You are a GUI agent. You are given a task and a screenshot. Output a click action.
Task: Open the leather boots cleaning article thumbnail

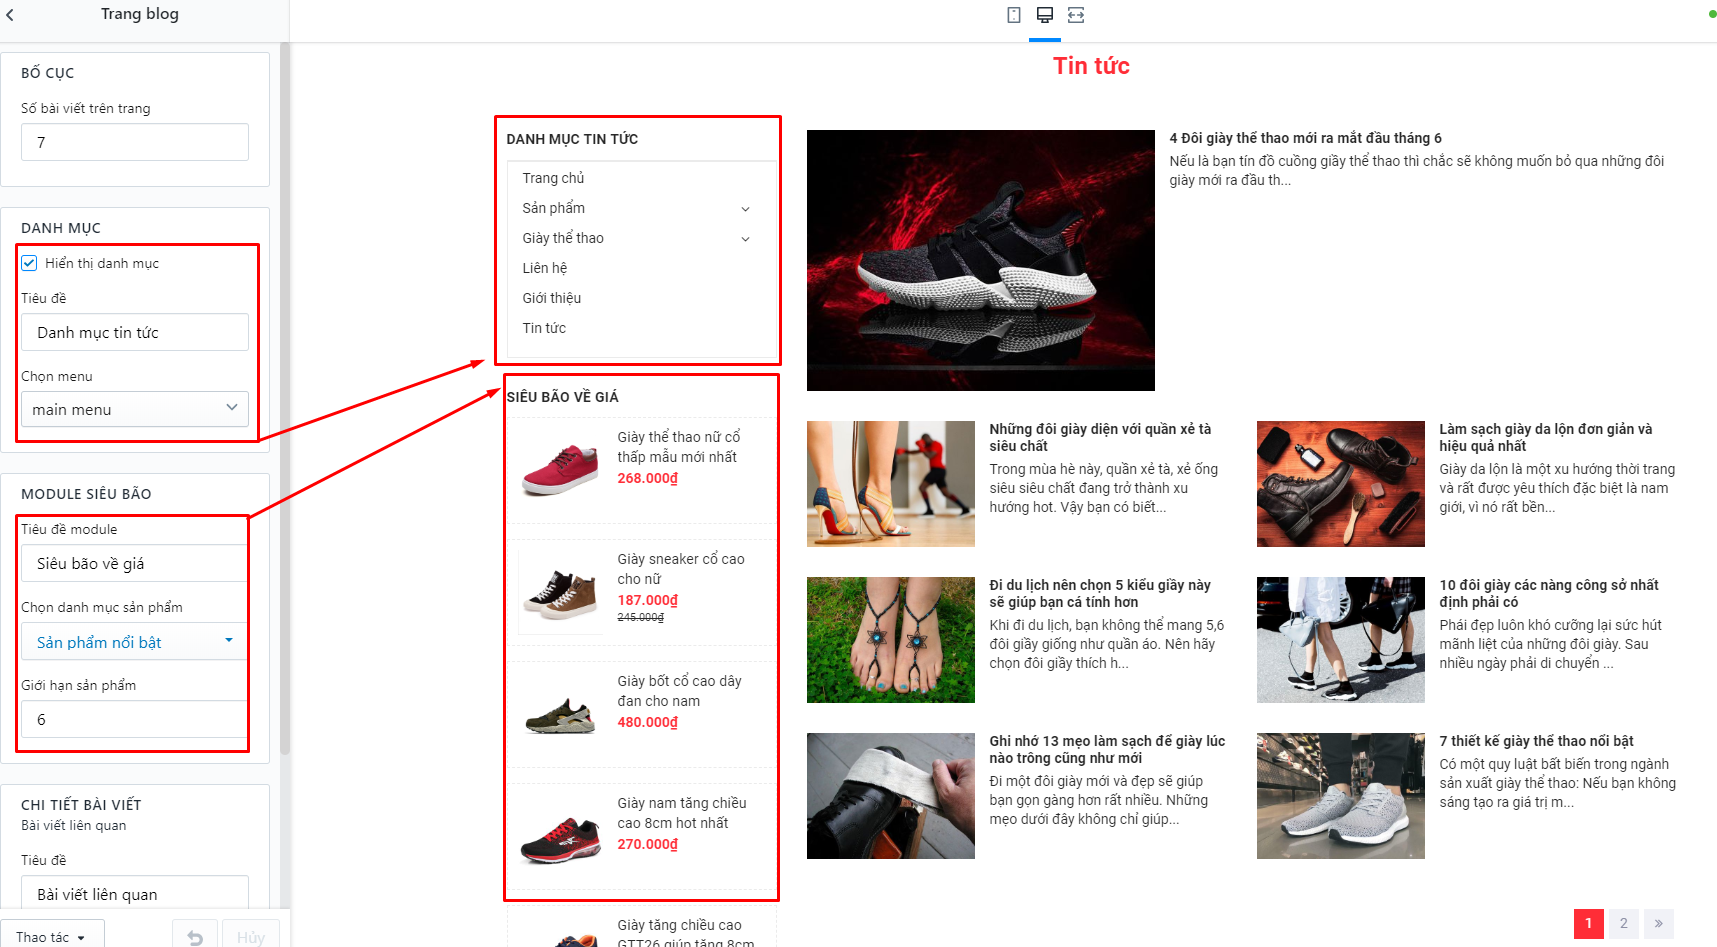click(1341, 484)
